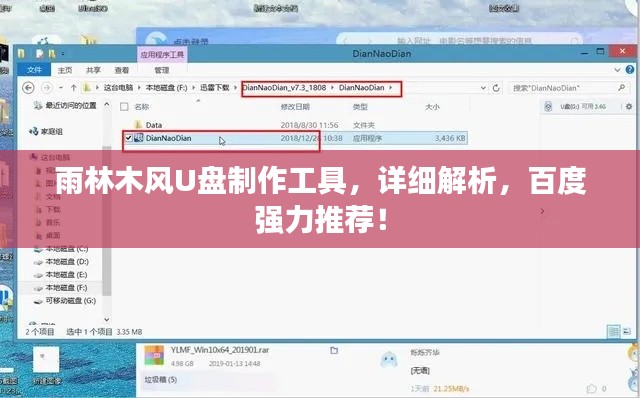The image size is (640, 398).
Task: Click the U盘(G:) available space label
Action: tap(583, 107)
